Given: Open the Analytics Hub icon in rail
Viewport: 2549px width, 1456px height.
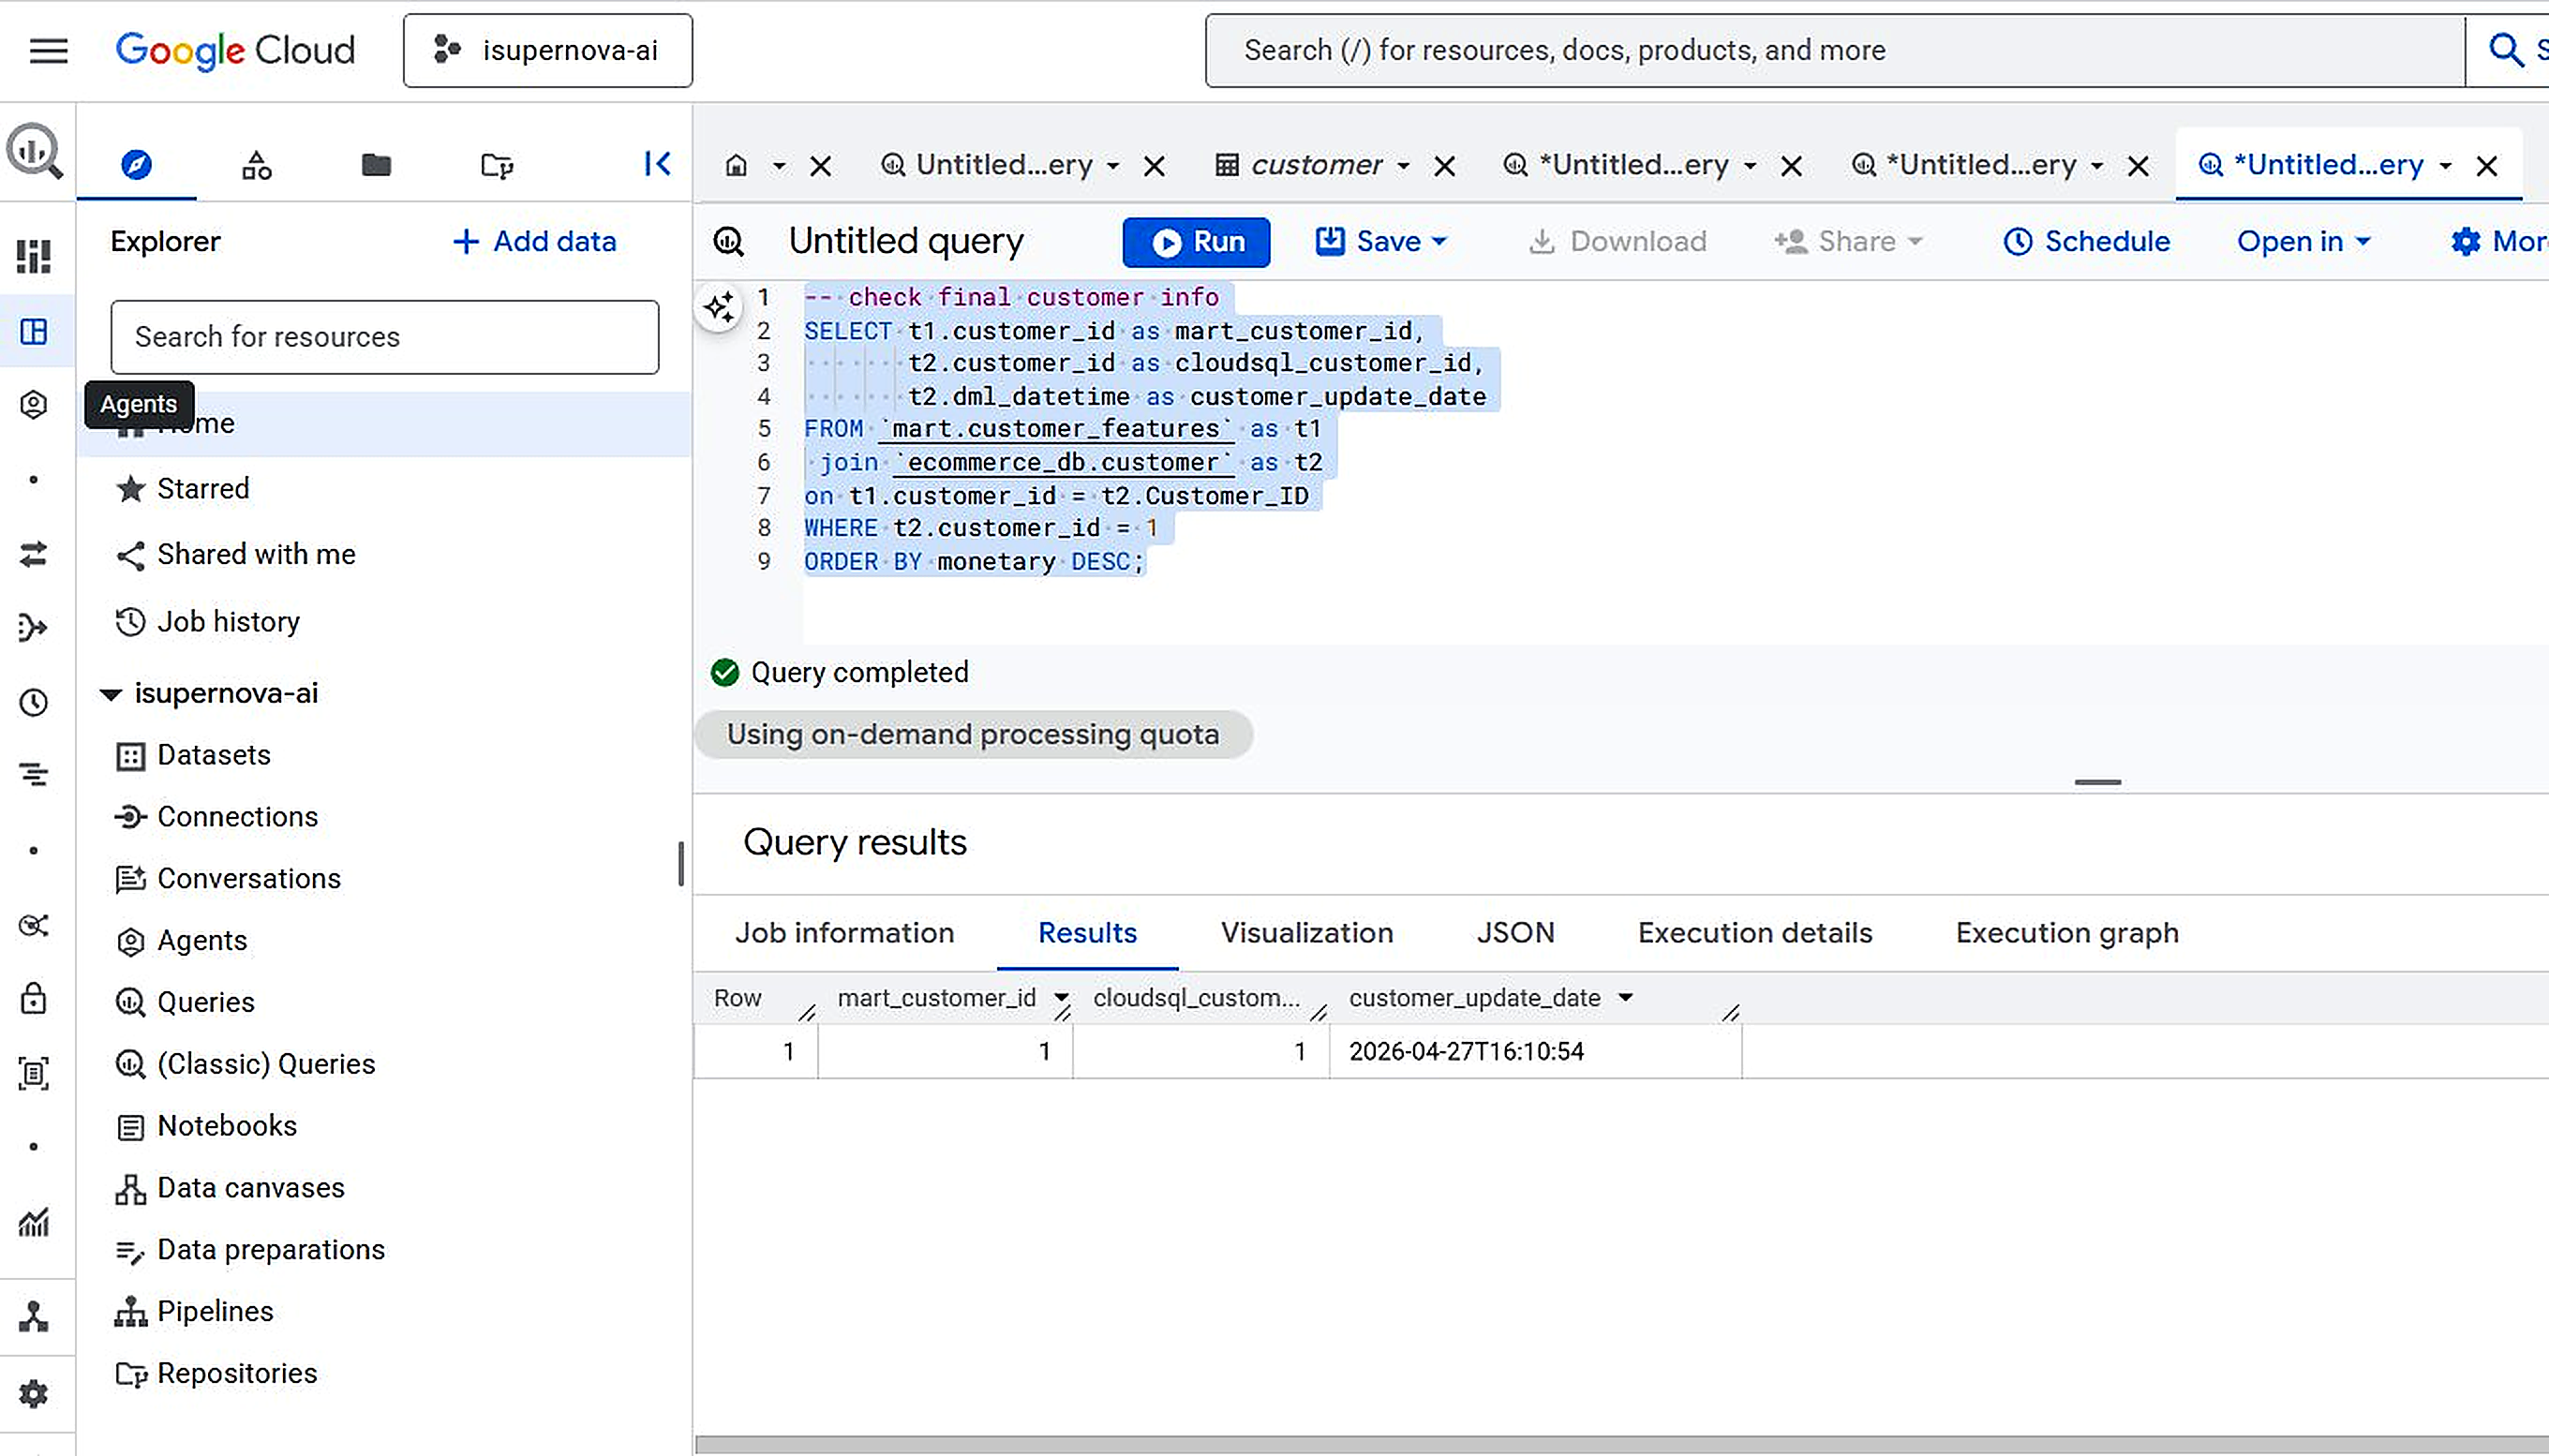Looking at the screenshot, I should tap(34, 925).
